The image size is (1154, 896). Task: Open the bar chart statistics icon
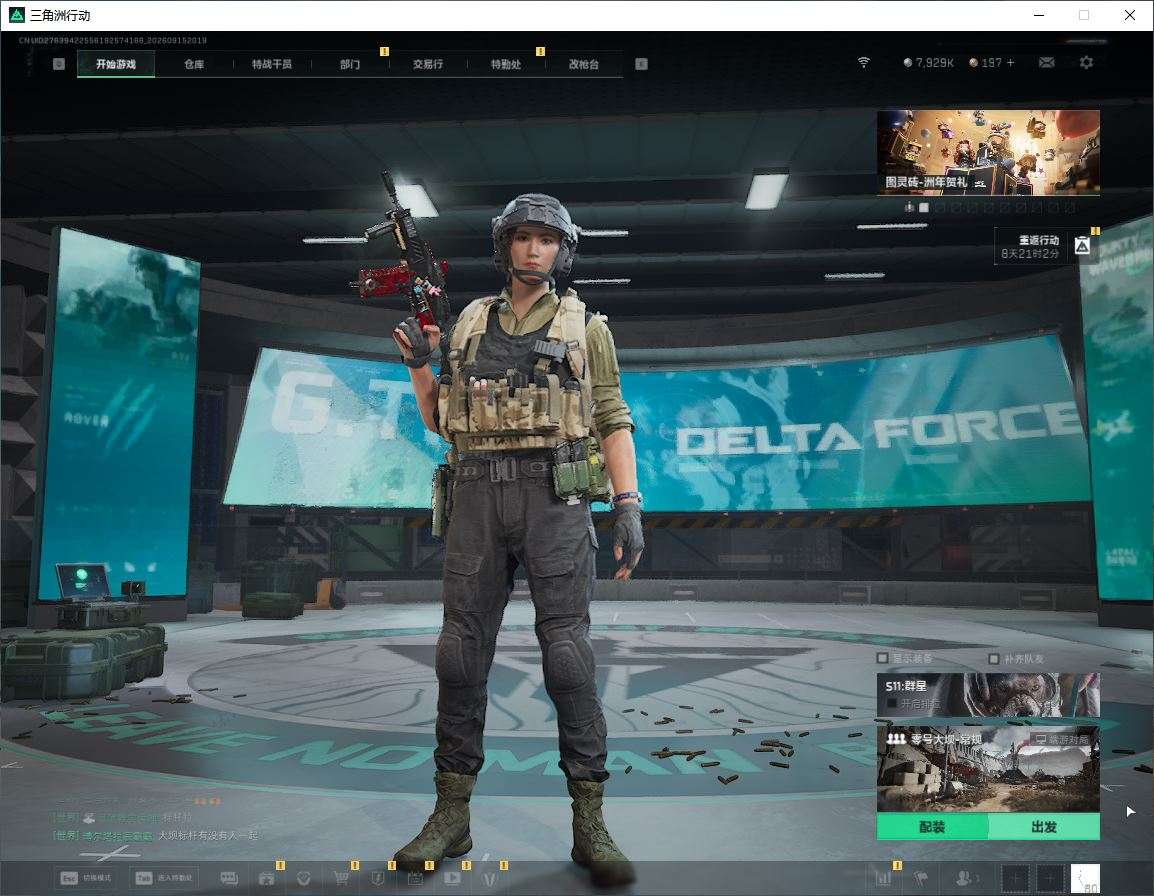883,878
